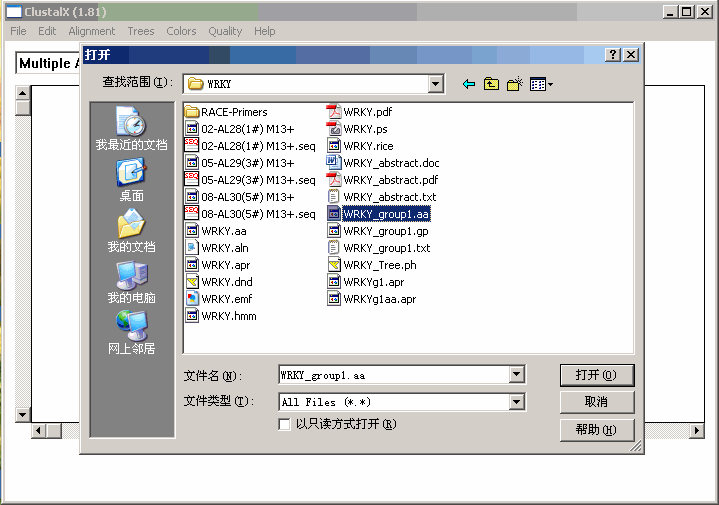The height and width of the screenshot is (505, 719).
Task: Select file WRKY.ps
Action: pyautogui.click(x=357, y=129)
